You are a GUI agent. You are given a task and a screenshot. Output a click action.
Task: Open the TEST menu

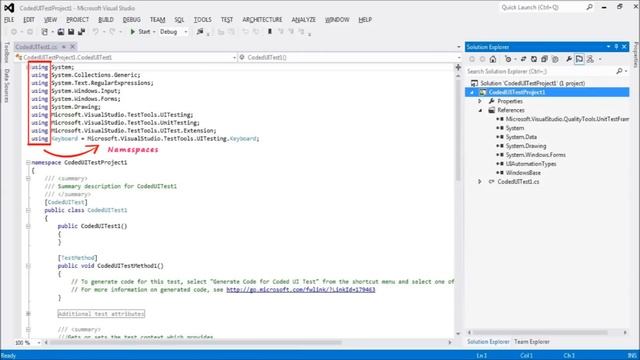(227, 20)
